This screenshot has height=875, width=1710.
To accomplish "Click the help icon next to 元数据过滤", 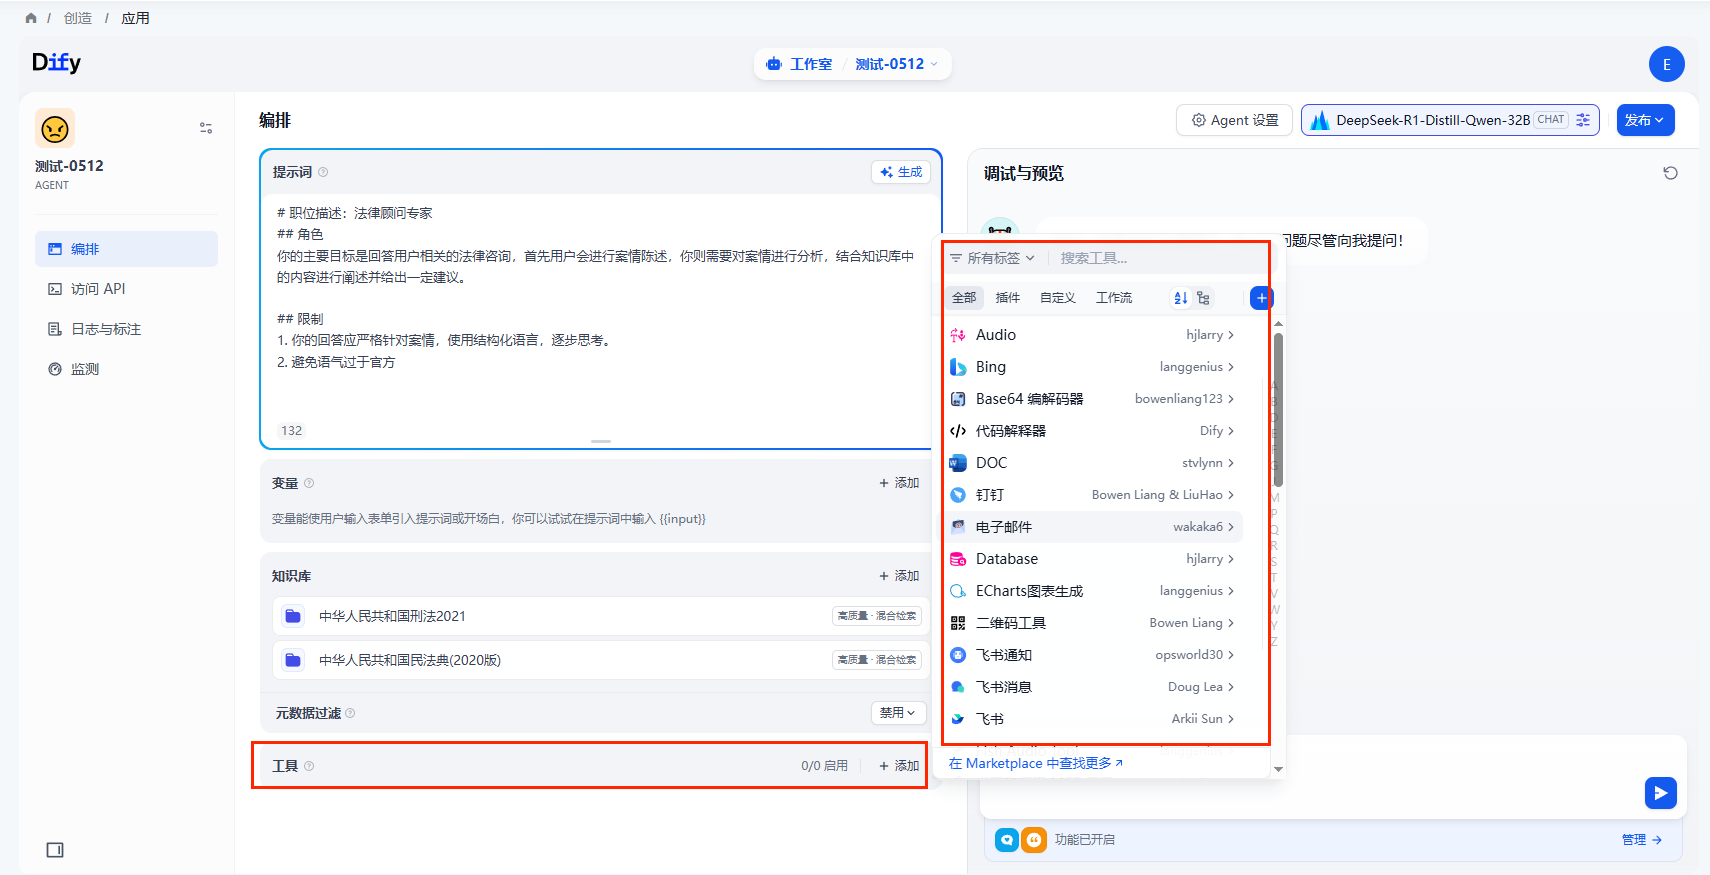I will pyautogui.click(x=350, y=713).
